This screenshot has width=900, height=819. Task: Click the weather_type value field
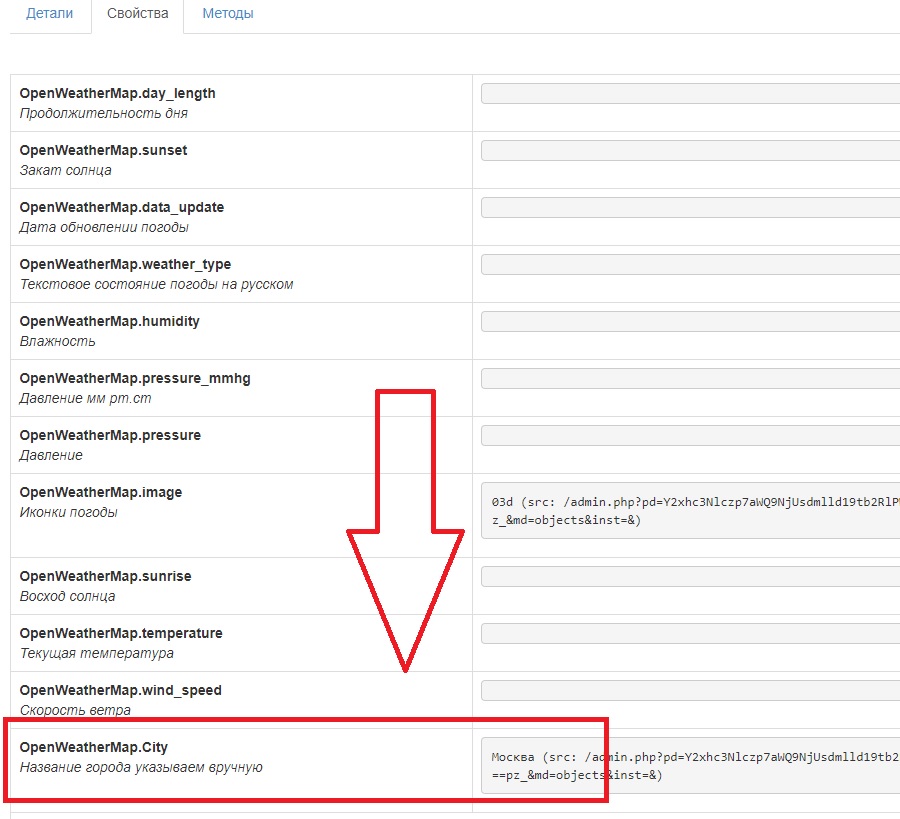click(690, 265)
